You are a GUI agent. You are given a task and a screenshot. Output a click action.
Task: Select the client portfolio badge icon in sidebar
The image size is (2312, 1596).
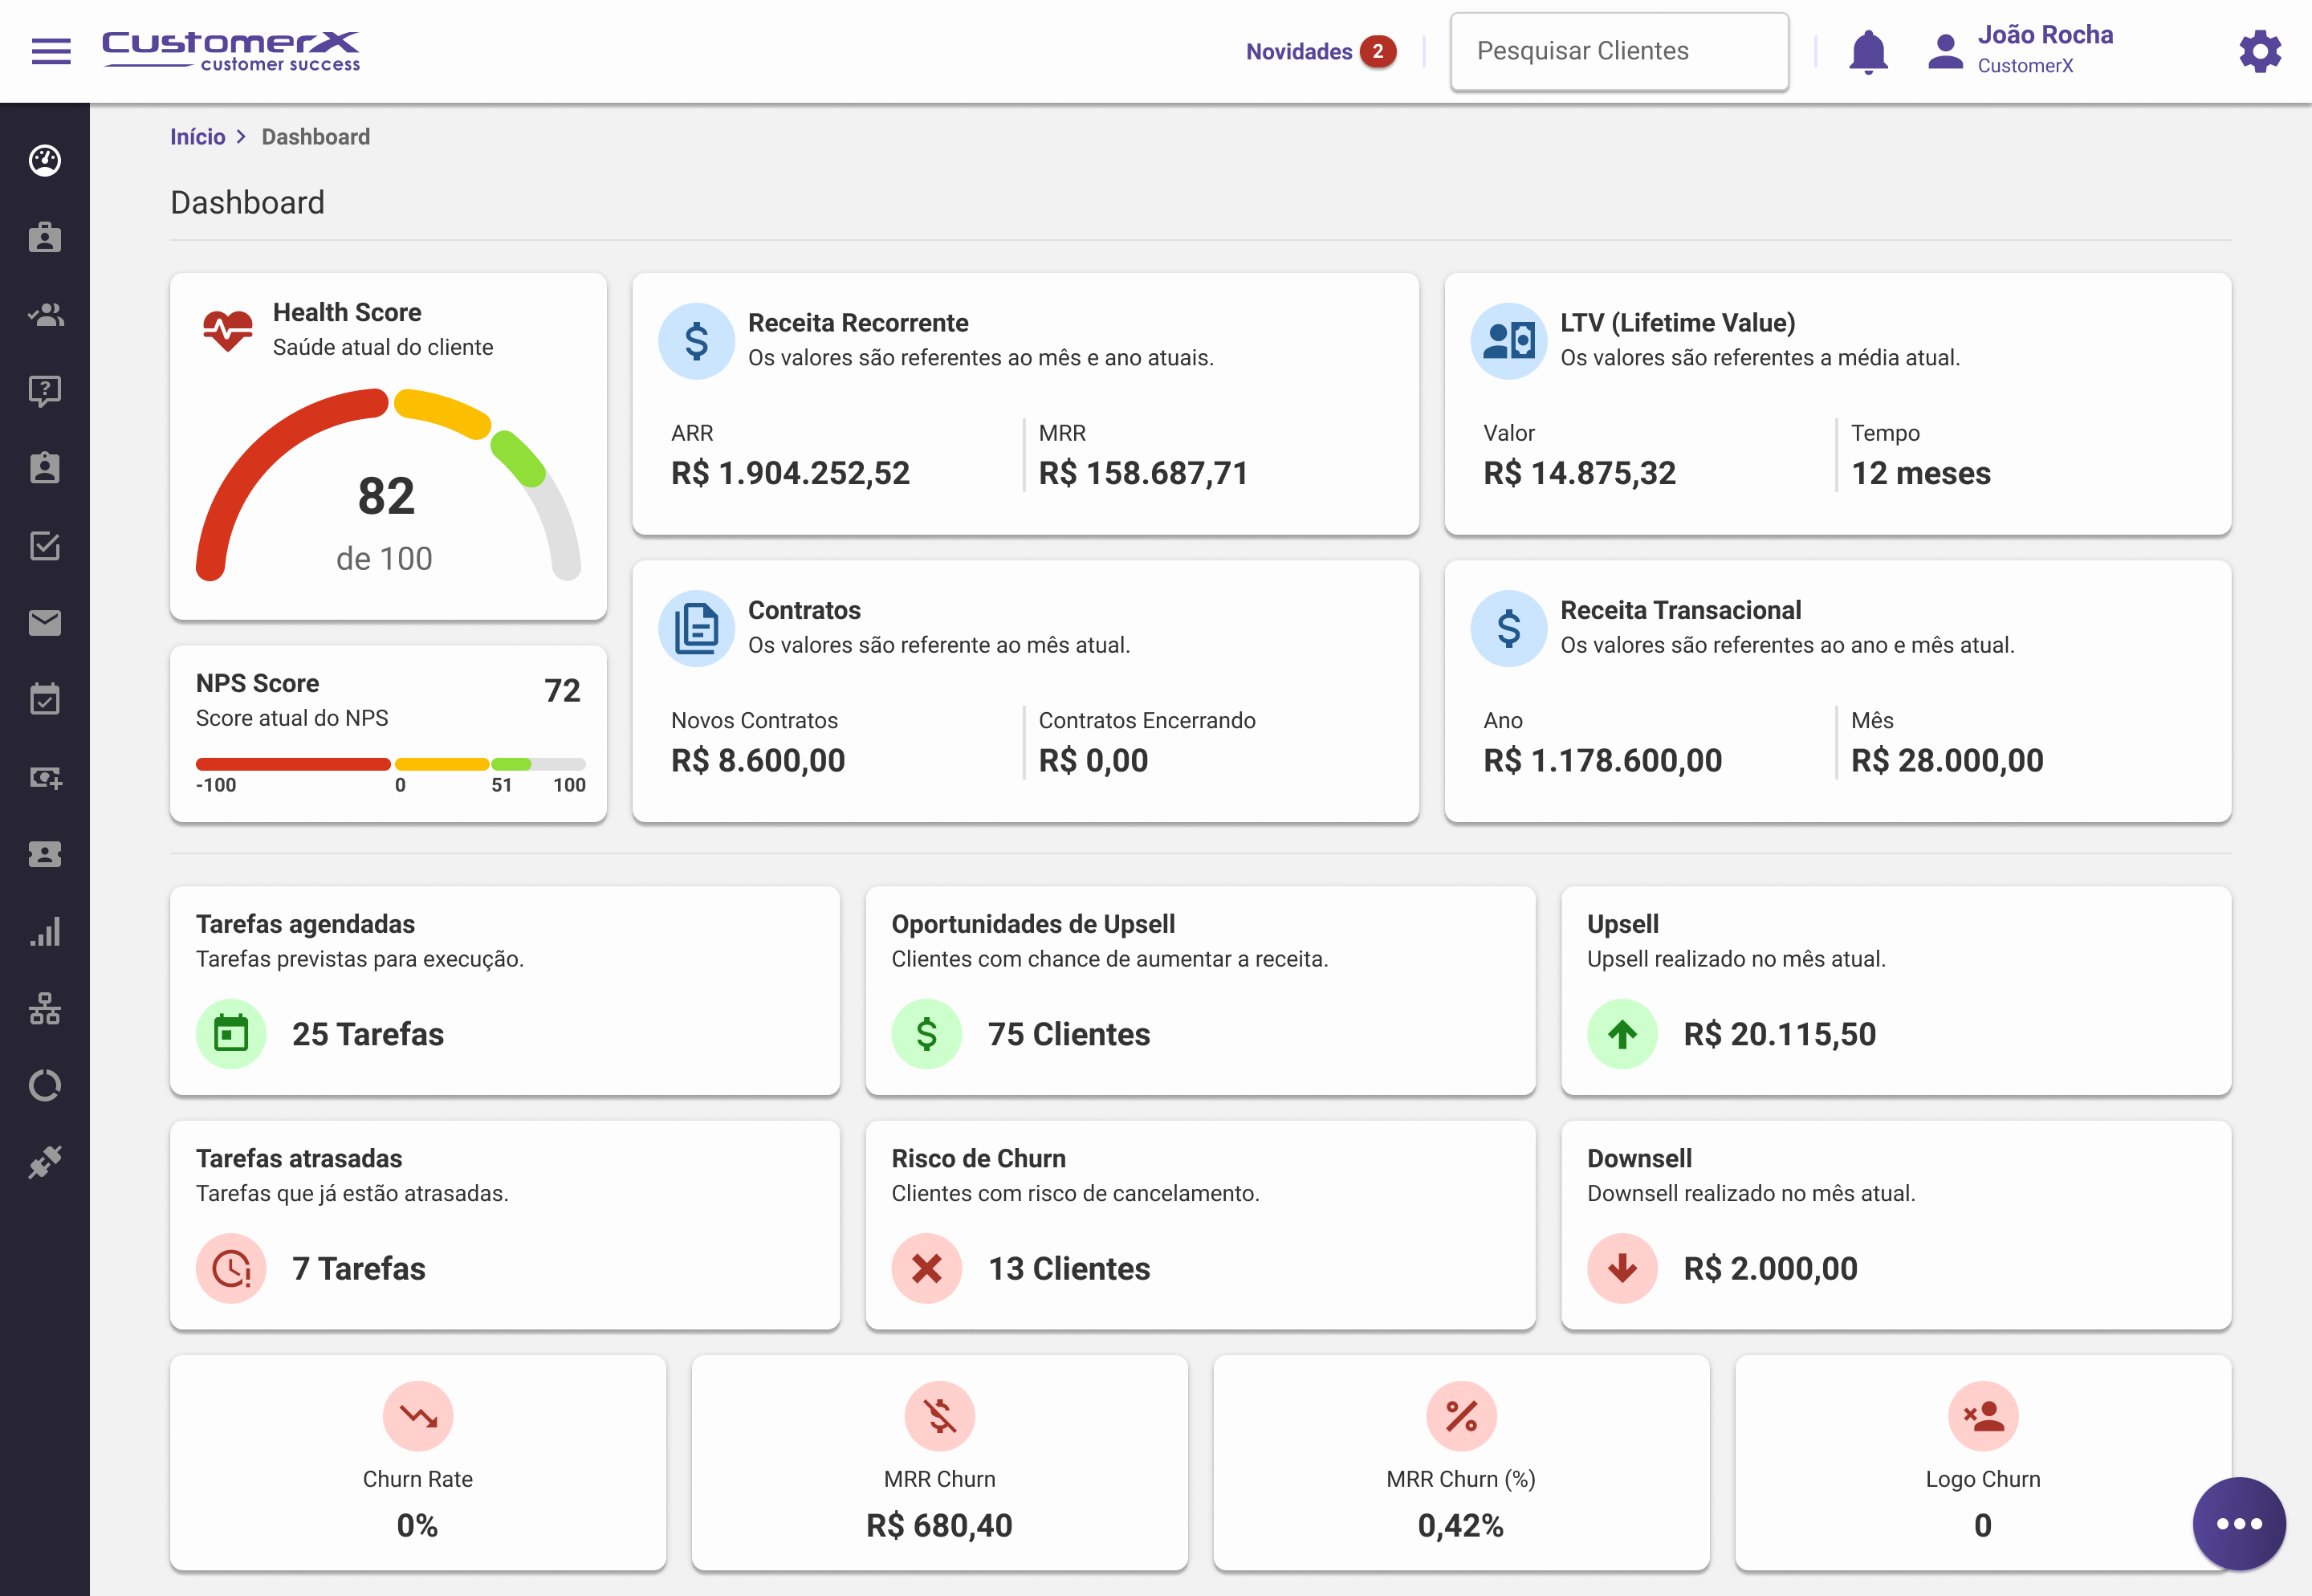pyautogui.click(x=45, y=237)
